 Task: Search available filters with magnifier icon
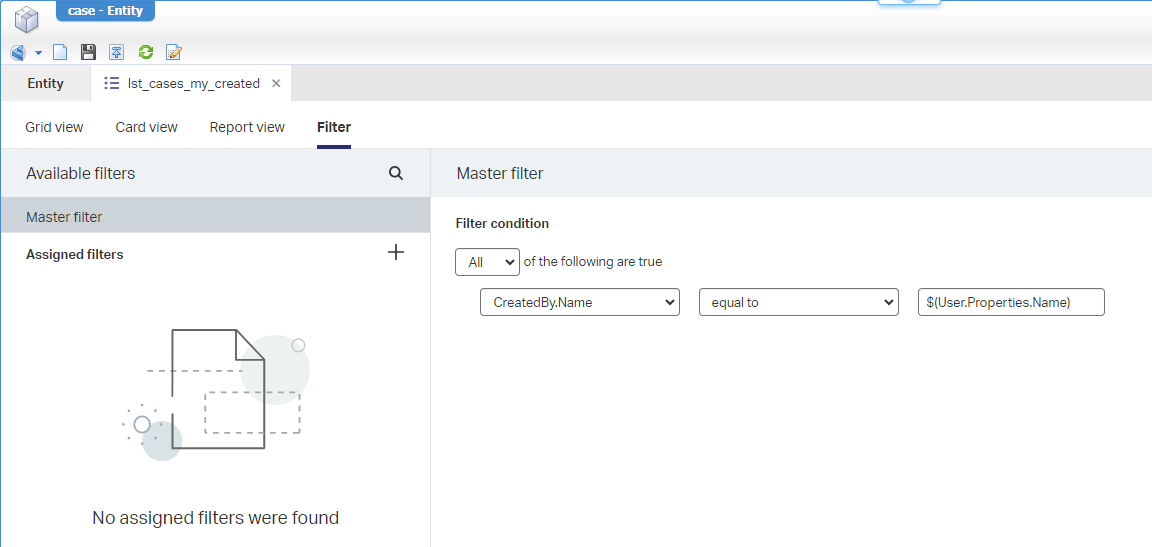pyautogui.click(x=396, y=173)
